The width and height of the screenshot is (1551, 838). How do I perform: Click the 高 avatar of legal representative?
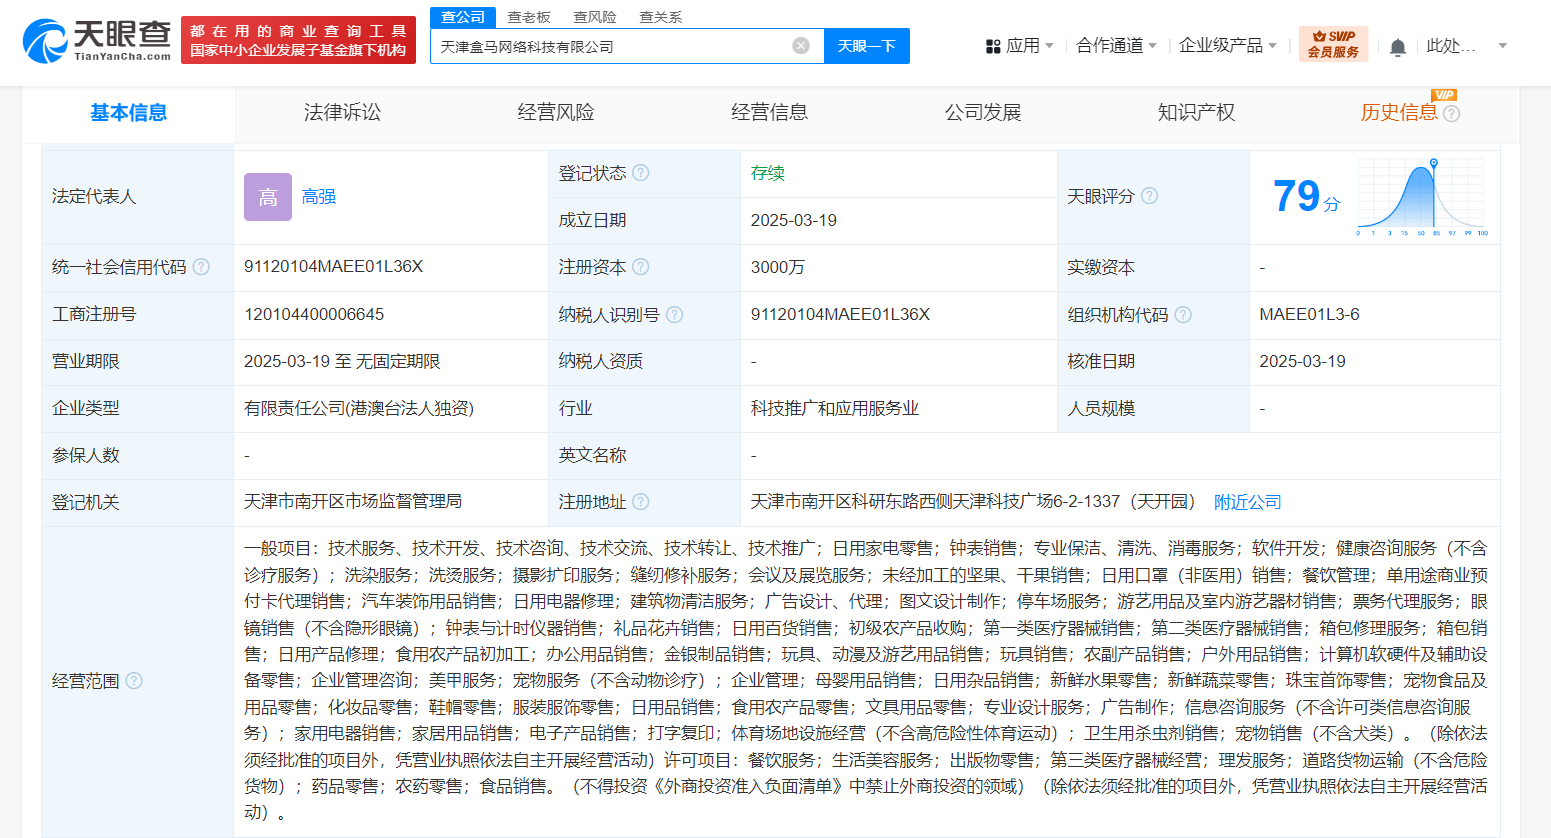267,197
